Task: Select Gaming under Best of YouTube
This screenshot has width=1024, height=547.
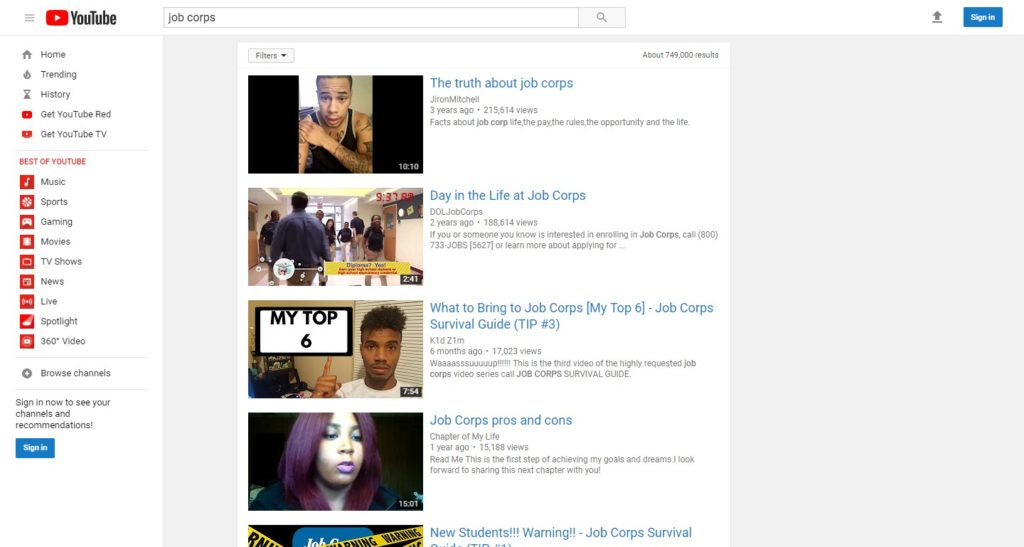Action: point(56,222)
